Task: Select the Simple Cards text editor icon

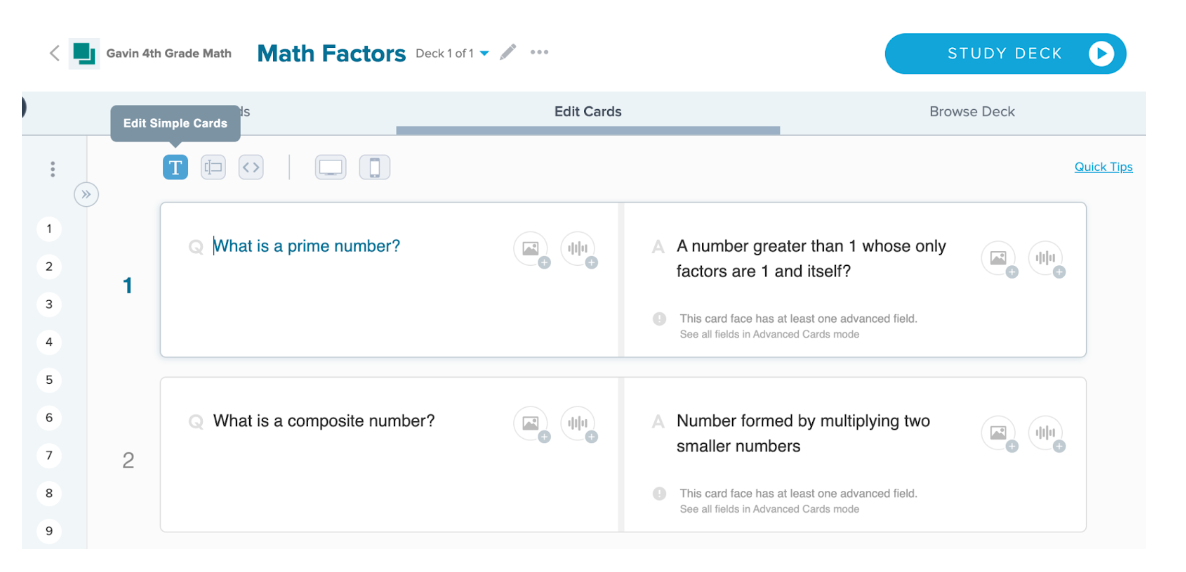Action: pos(175,167)
